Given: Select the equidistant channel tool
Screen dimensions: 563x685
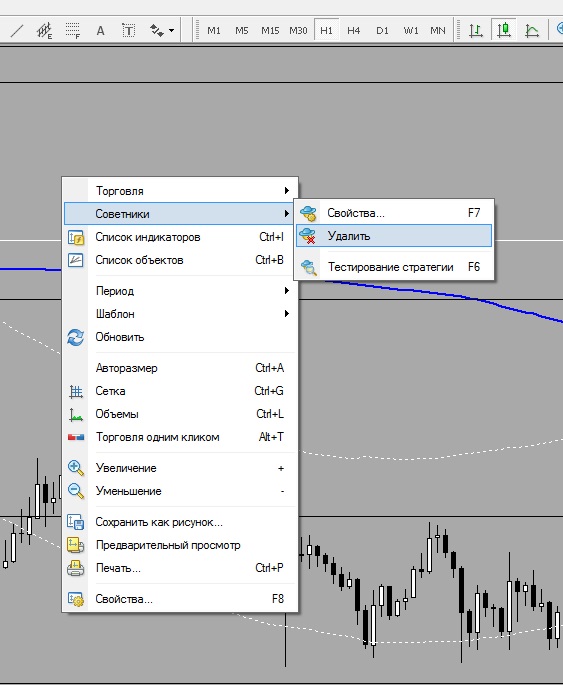Looking at the screenshot, I should 44,31.
